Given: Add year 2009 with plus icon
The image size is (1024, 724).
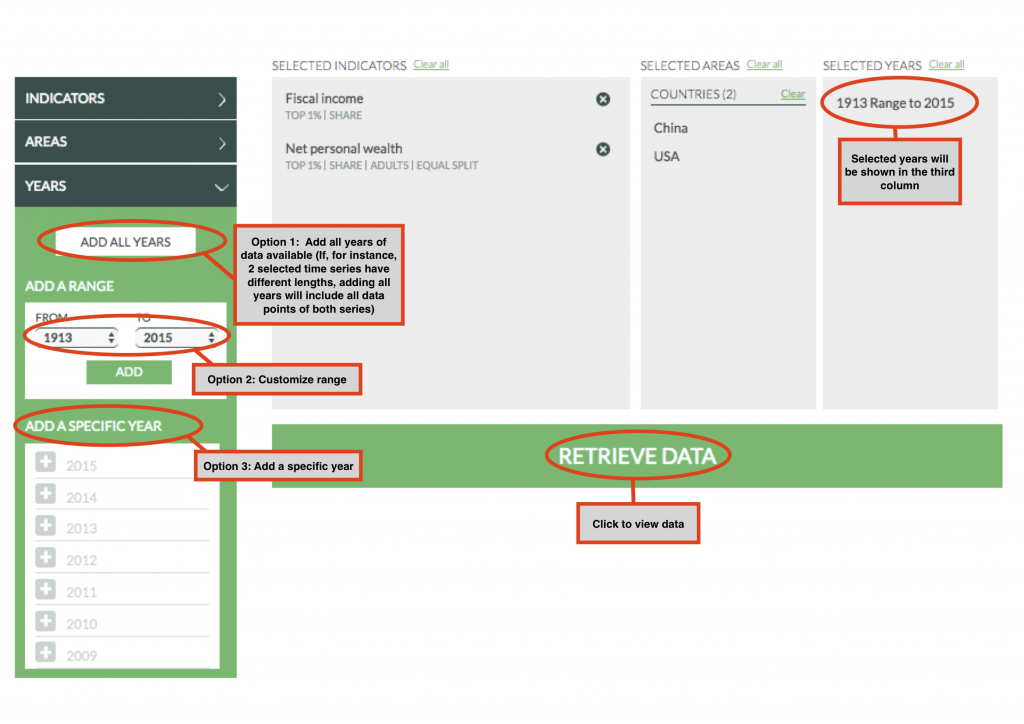Looking at the screenshot, I should (46, 653).
